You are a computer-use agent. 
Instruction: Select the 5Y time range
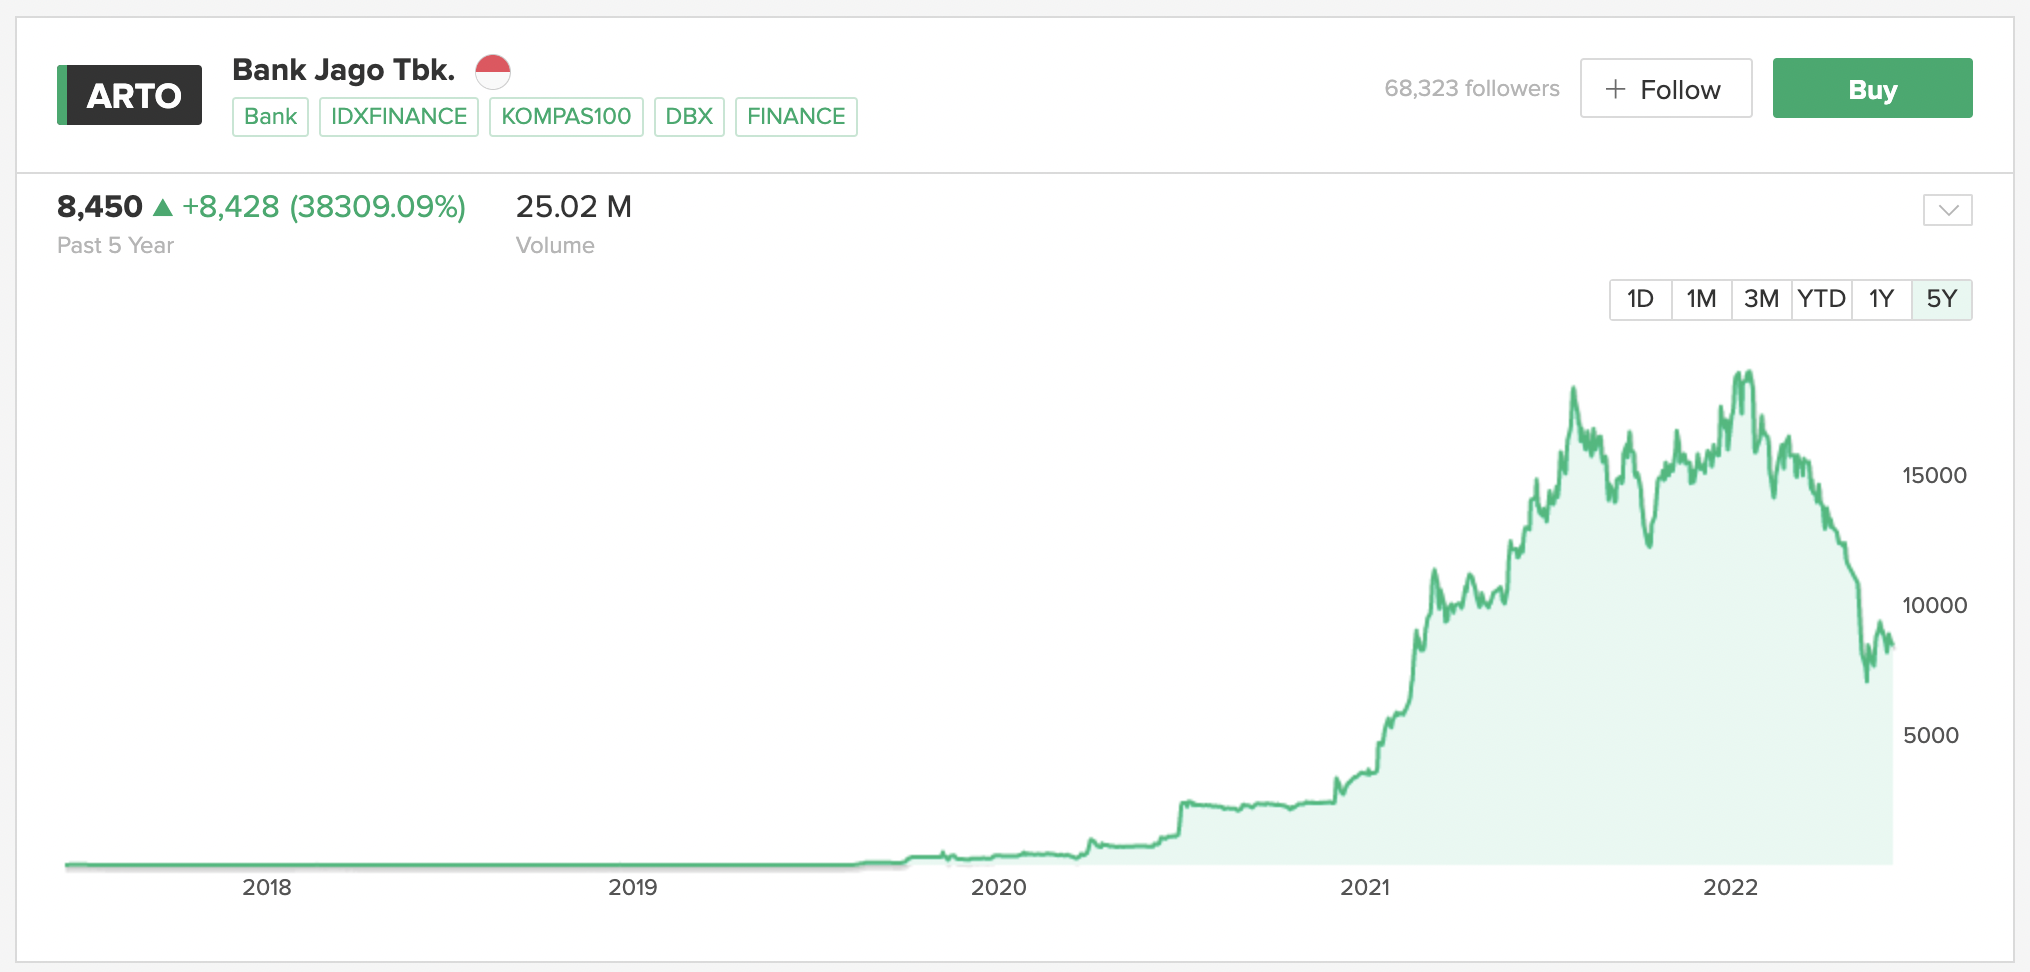pos(1941,299)
